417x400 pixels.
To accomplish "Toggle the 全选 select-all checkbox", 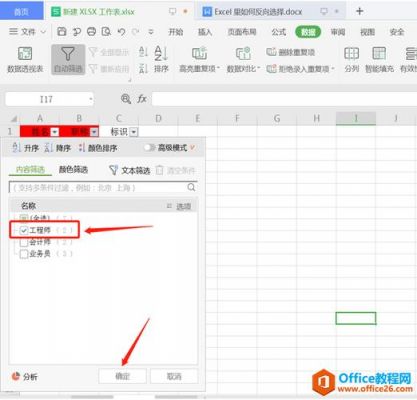I will tap(23, 218).
